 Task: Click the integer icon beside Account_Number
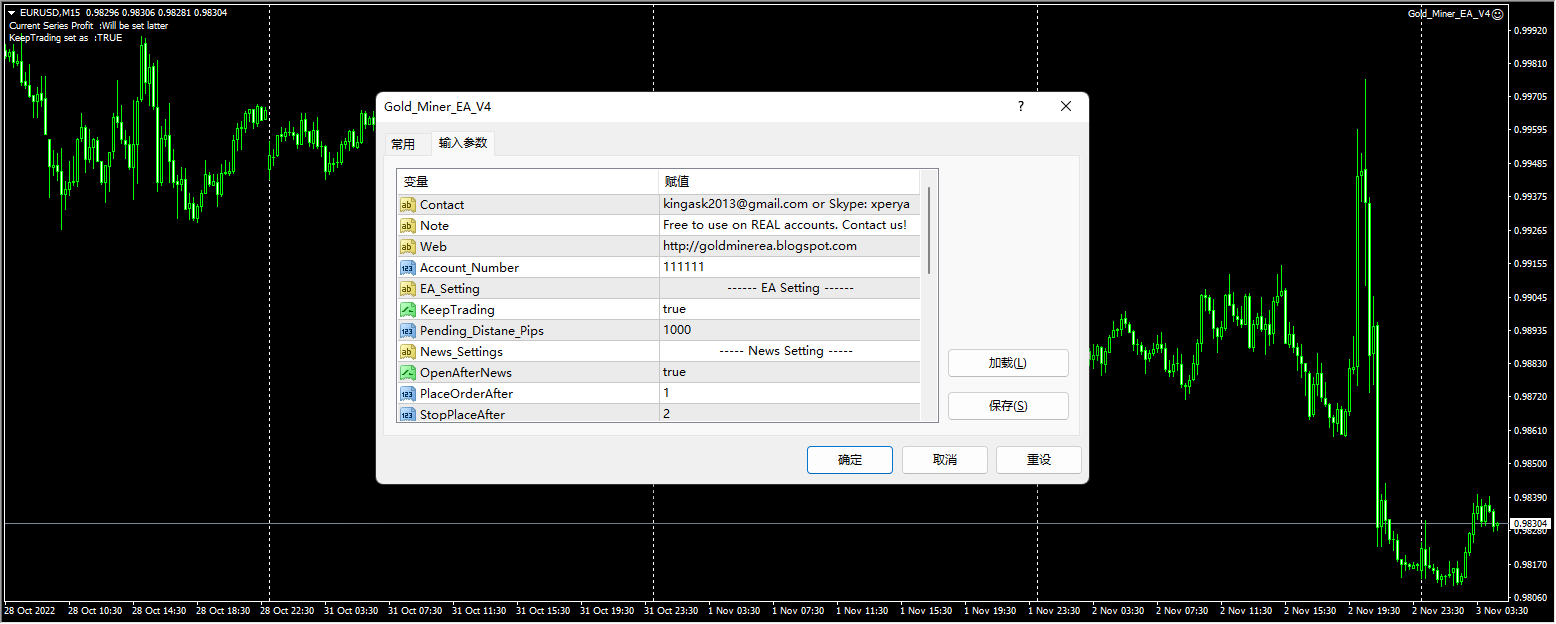[407, 268]
